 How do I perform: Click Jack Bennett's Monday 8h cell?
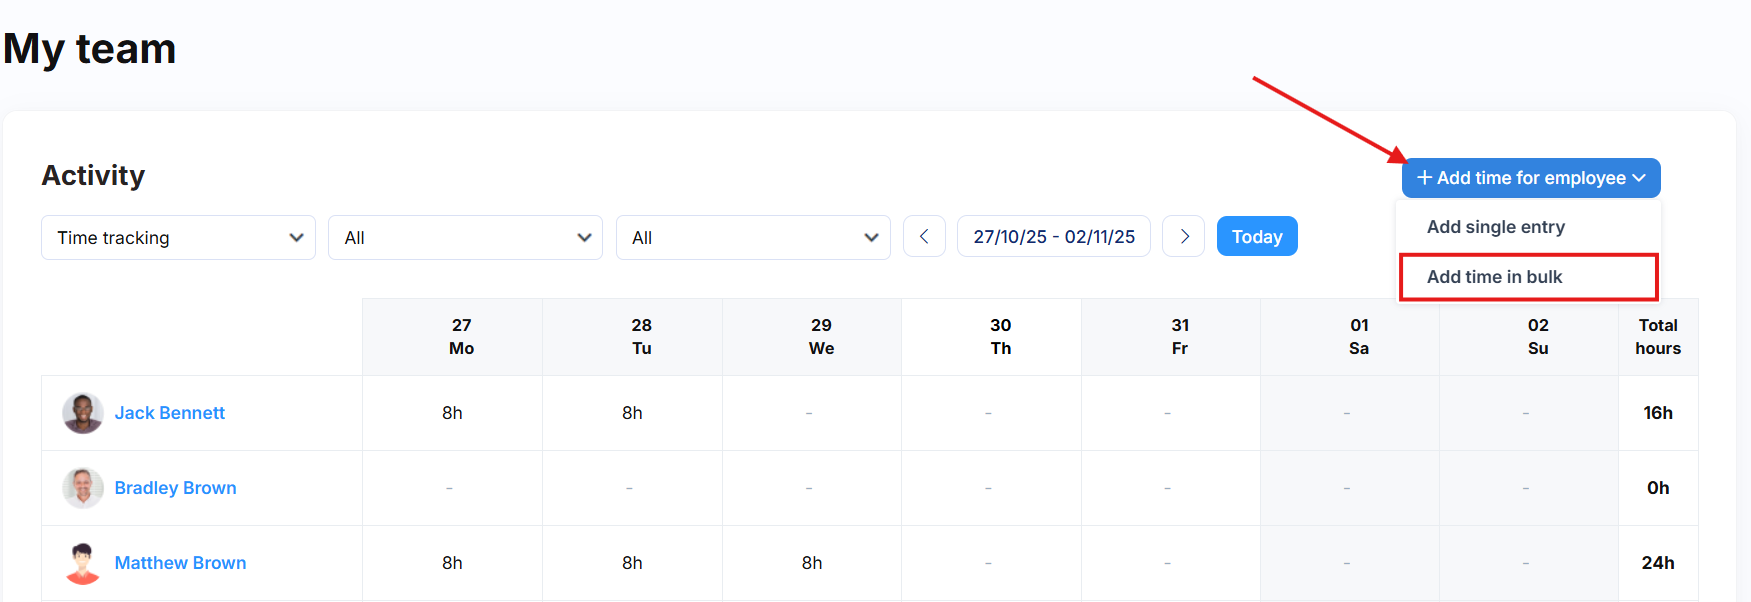[452, 413]
